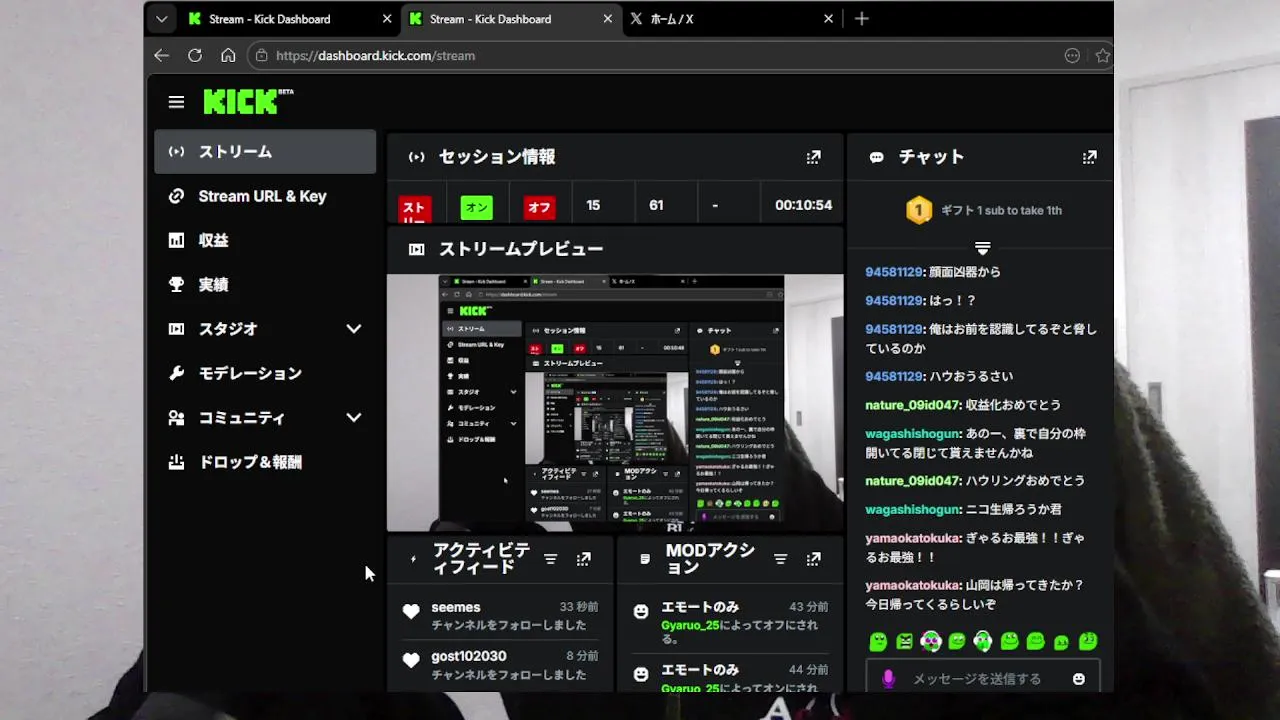Click the 61 value in session info
The height and width of the screenshot is (720, 1280).
(656, 205)
